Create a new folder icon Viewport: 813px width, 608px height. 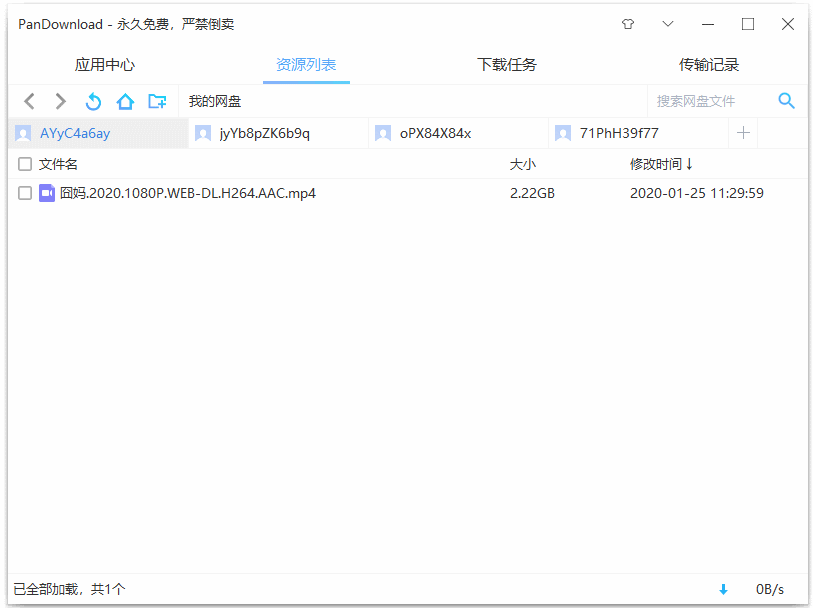pyautogui.click(x=157, y=101)
